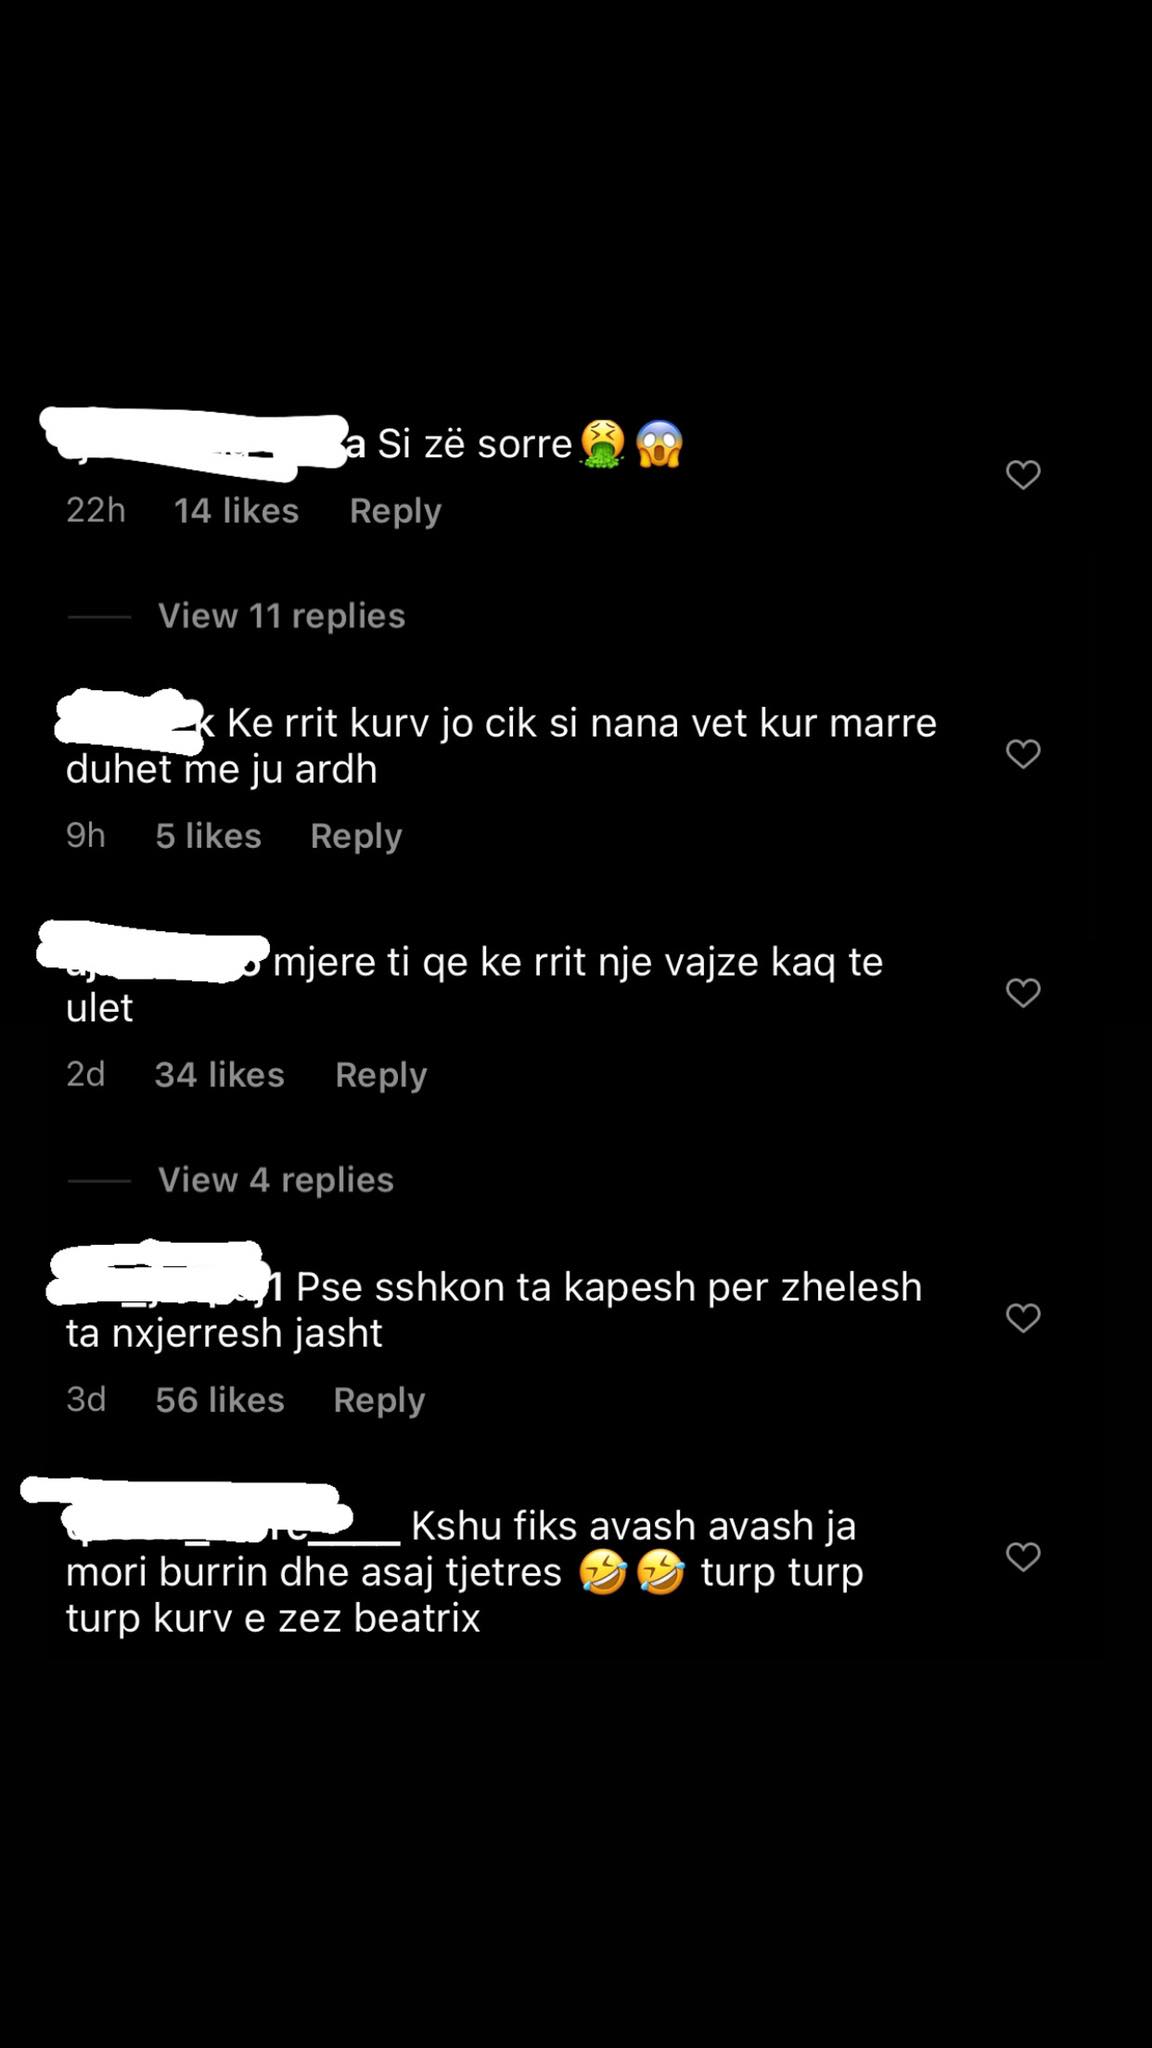This screenshot has width=1152, height=2048.
Task: Tap the heart beside the 'Ke rrit kurv' comment
Action: tap(1023, 754)
